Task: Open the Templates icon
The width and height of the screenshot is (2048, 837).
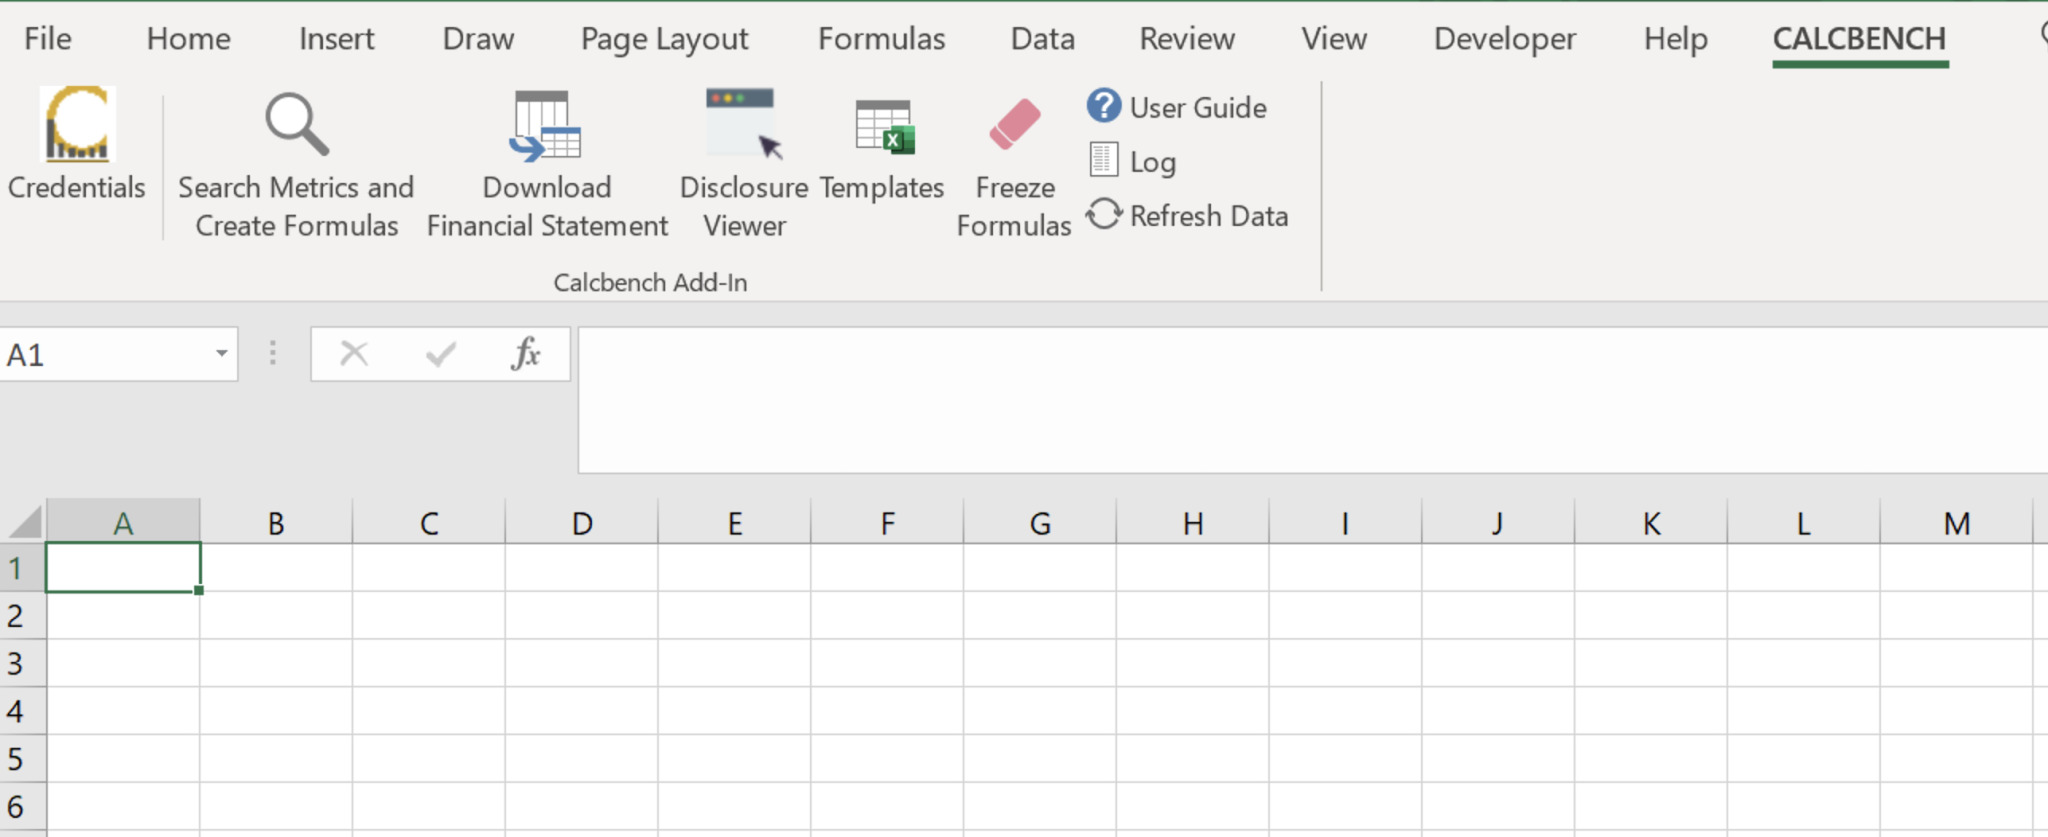Action: click(883, 128)
